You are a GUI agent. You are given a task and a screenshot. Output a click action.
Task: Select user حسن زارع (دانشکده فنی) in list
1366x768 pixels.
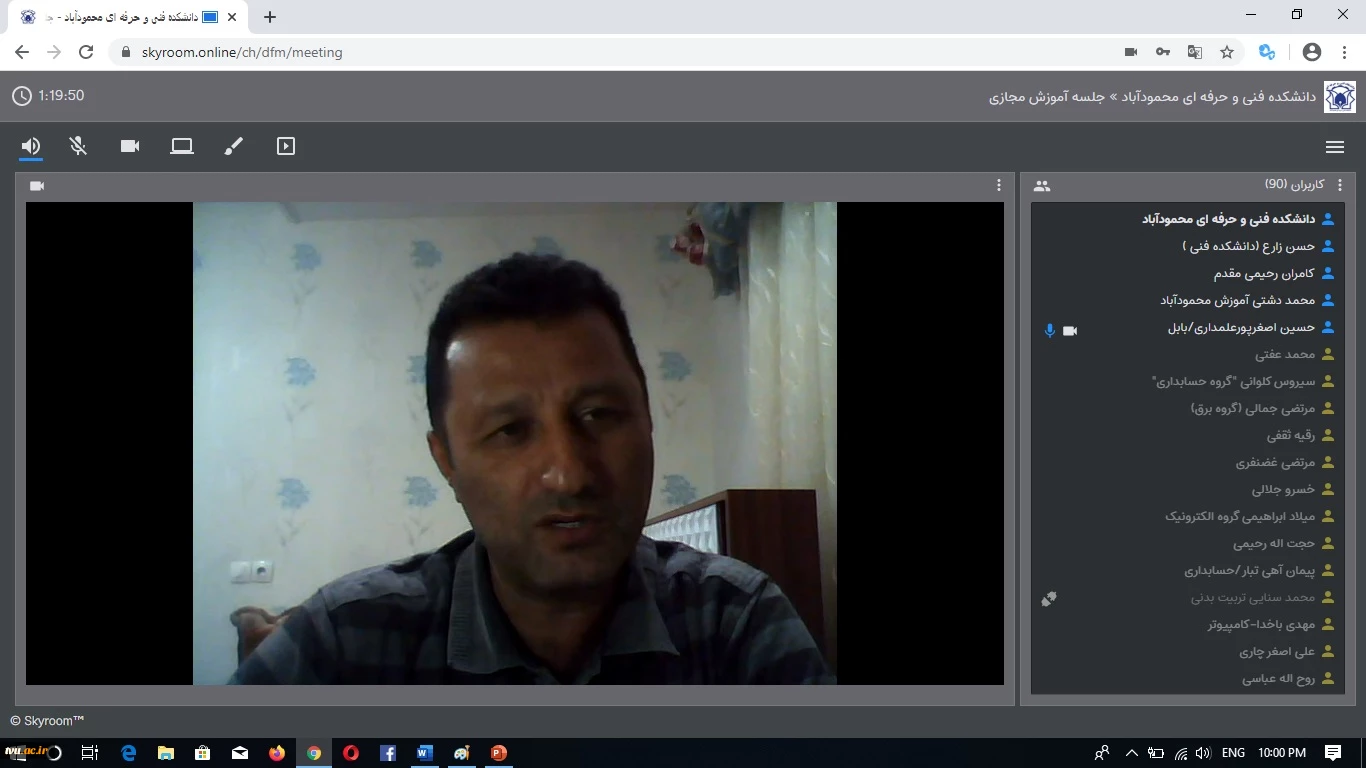click(x=1248, y=246)
